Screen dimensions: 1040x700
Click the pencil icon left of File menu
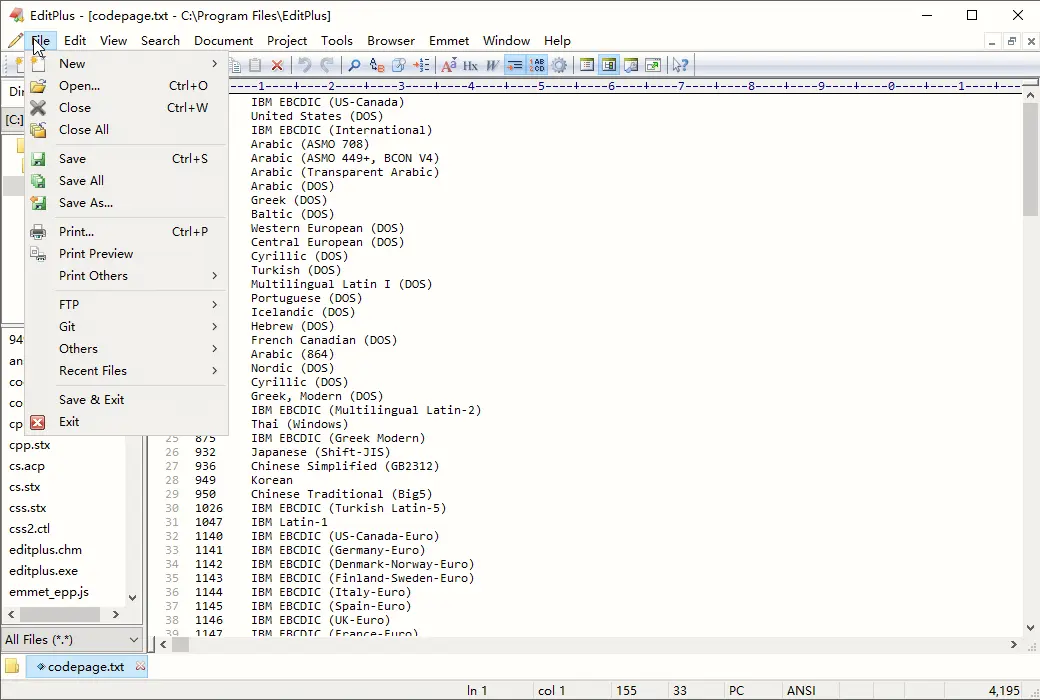[15, 40]
